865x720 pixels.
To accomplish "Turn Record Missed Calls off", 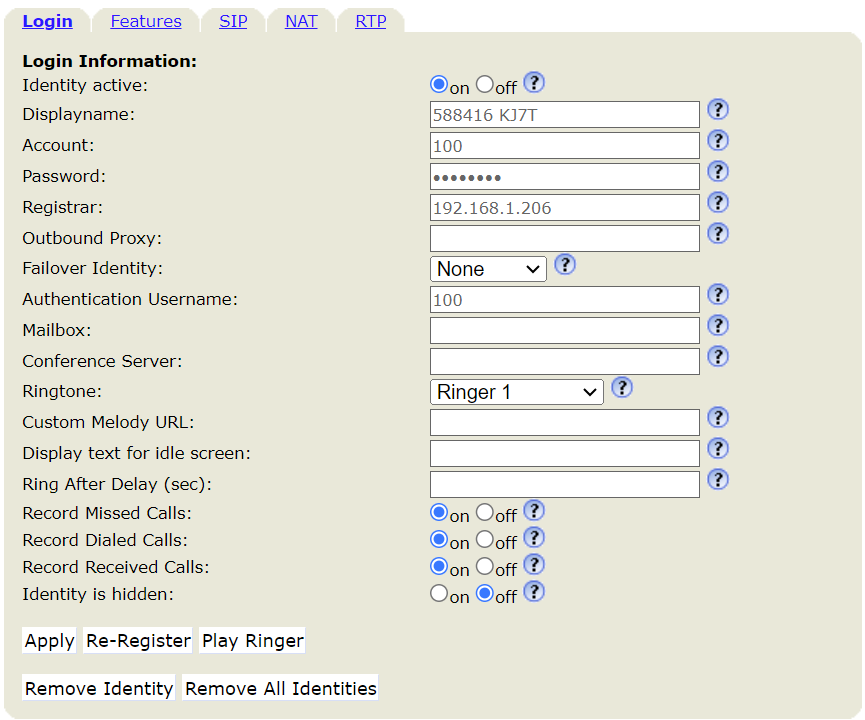I will 484,513.
